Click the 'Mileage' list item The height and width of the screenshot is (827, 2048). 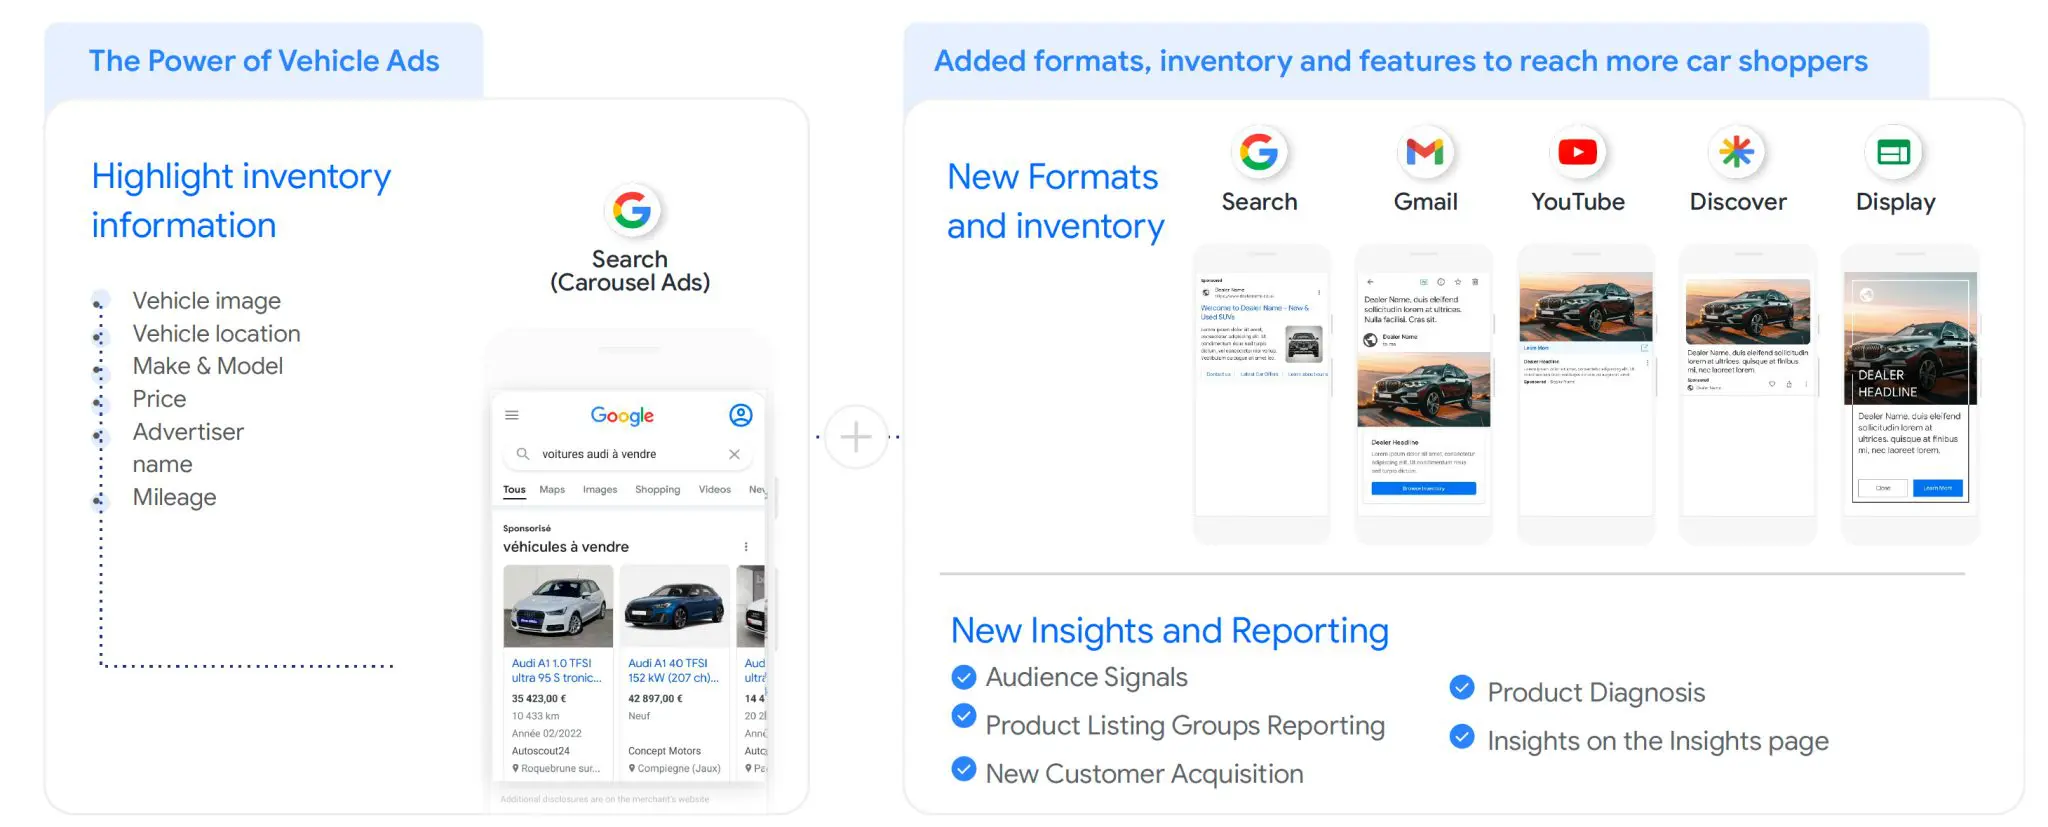click(174, 497)
